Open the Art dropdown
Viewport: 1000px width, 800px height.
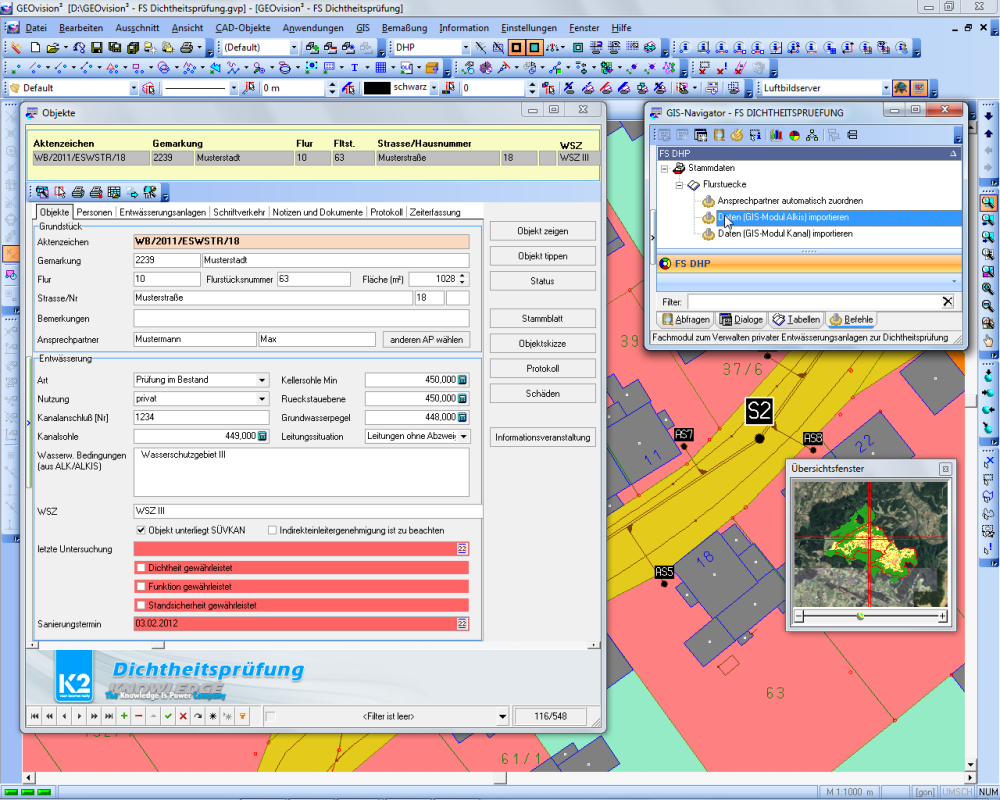(261, 380)
